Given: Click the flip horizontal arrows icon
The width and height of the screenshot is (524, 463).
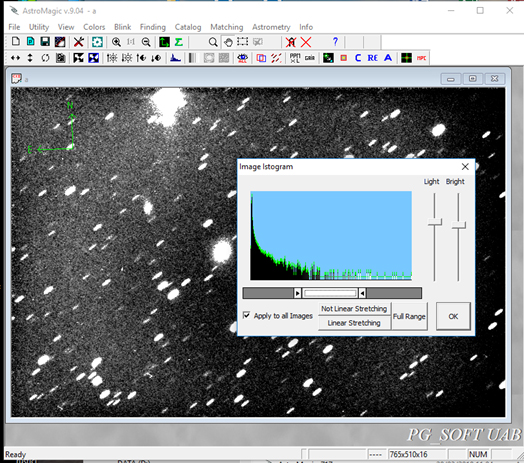Looking at the screenshot, I should (15, 58).
